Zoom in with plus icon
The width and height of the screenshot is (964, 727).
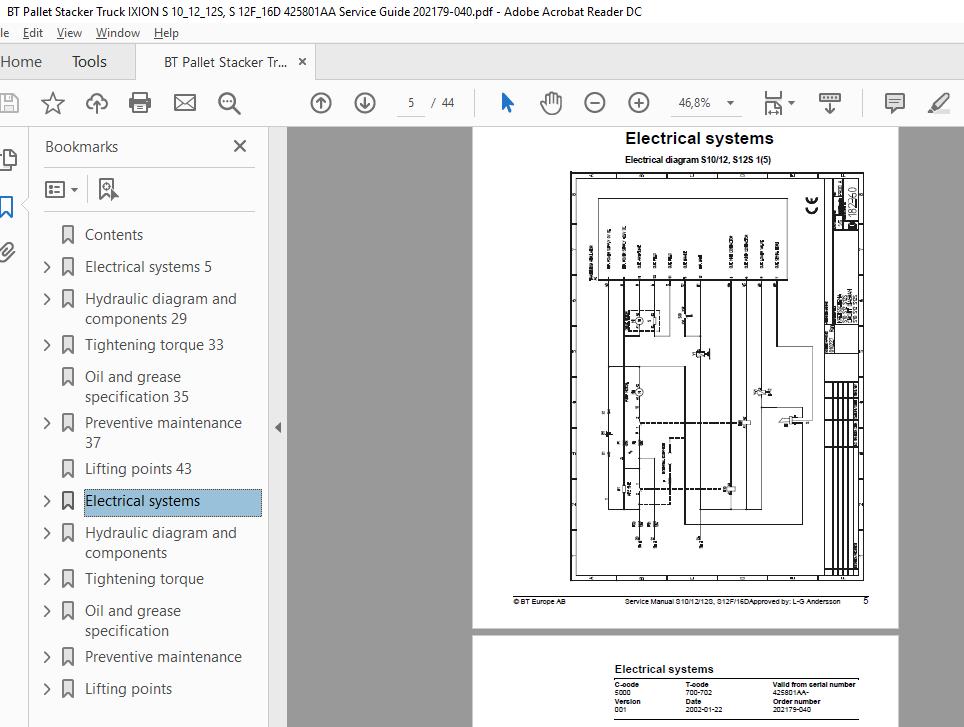(639, 103)
